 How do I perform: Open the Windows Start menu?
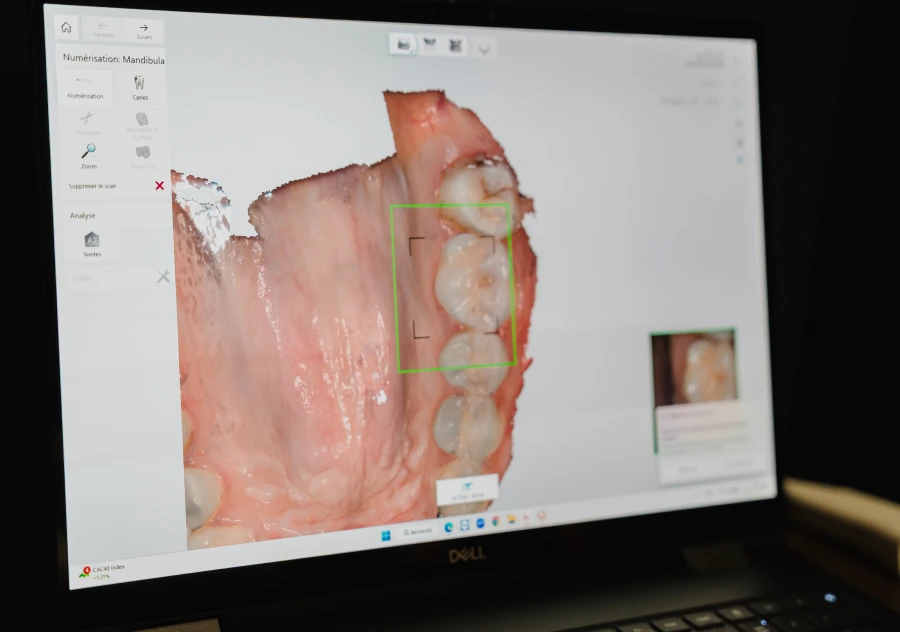tap(386, 535)
